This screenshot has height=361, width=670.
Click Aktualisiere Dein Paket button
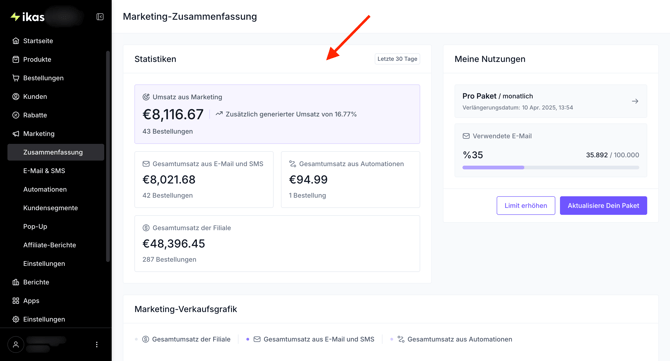point(603,205)
